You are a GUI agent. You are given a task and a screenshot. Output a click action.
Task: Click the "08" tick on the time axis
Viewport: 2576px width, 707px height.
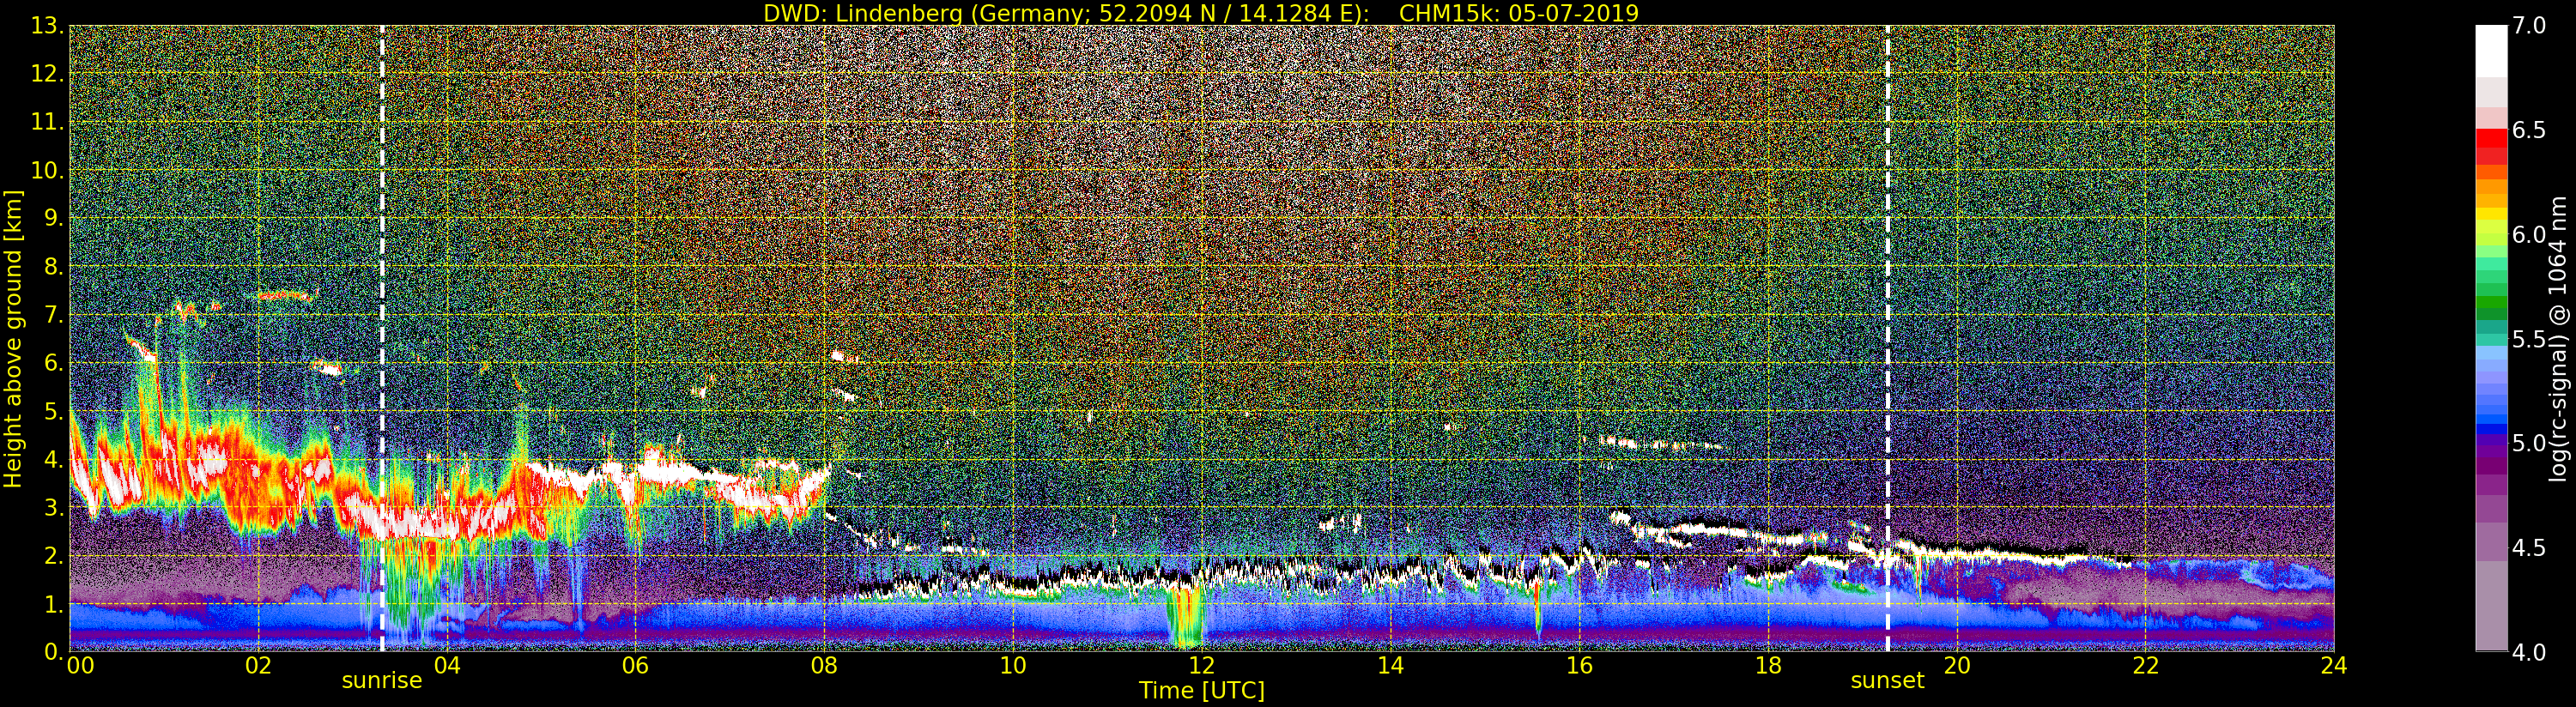click(x=824, y=665)
